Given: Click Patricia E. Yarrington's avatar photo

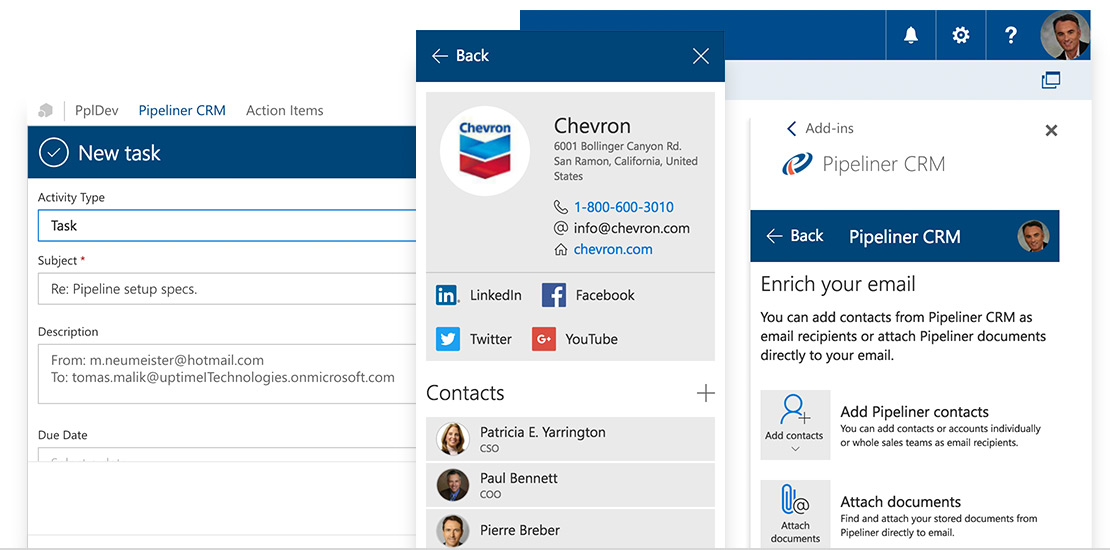Looking at the screenshot, I should 453,439.
